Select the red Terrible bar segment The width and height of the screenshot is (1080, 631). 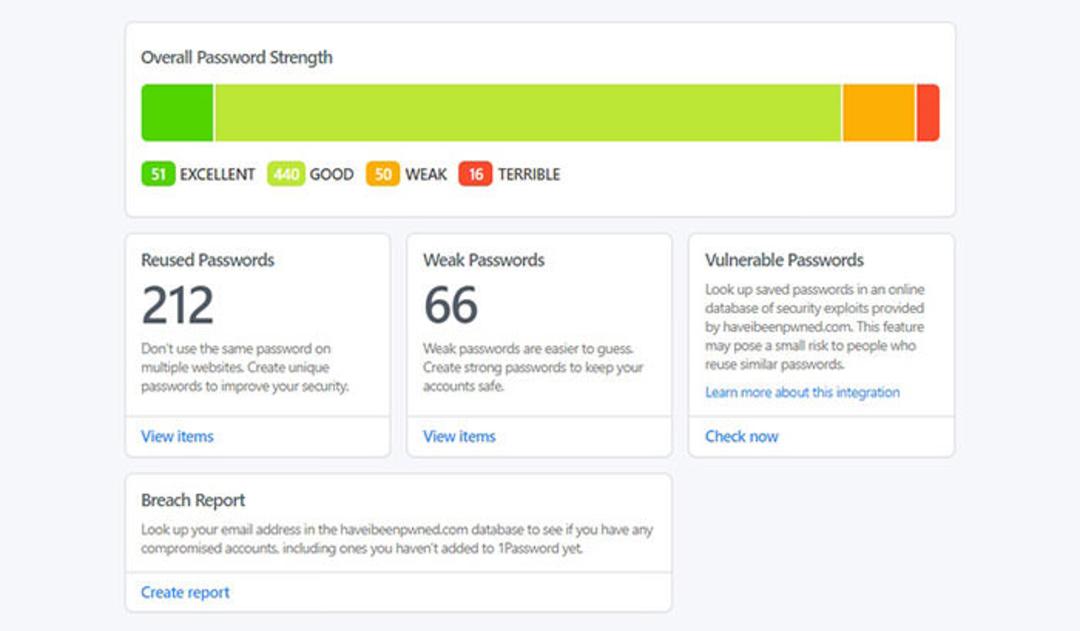pyautogui.click(x=928, y=113)
